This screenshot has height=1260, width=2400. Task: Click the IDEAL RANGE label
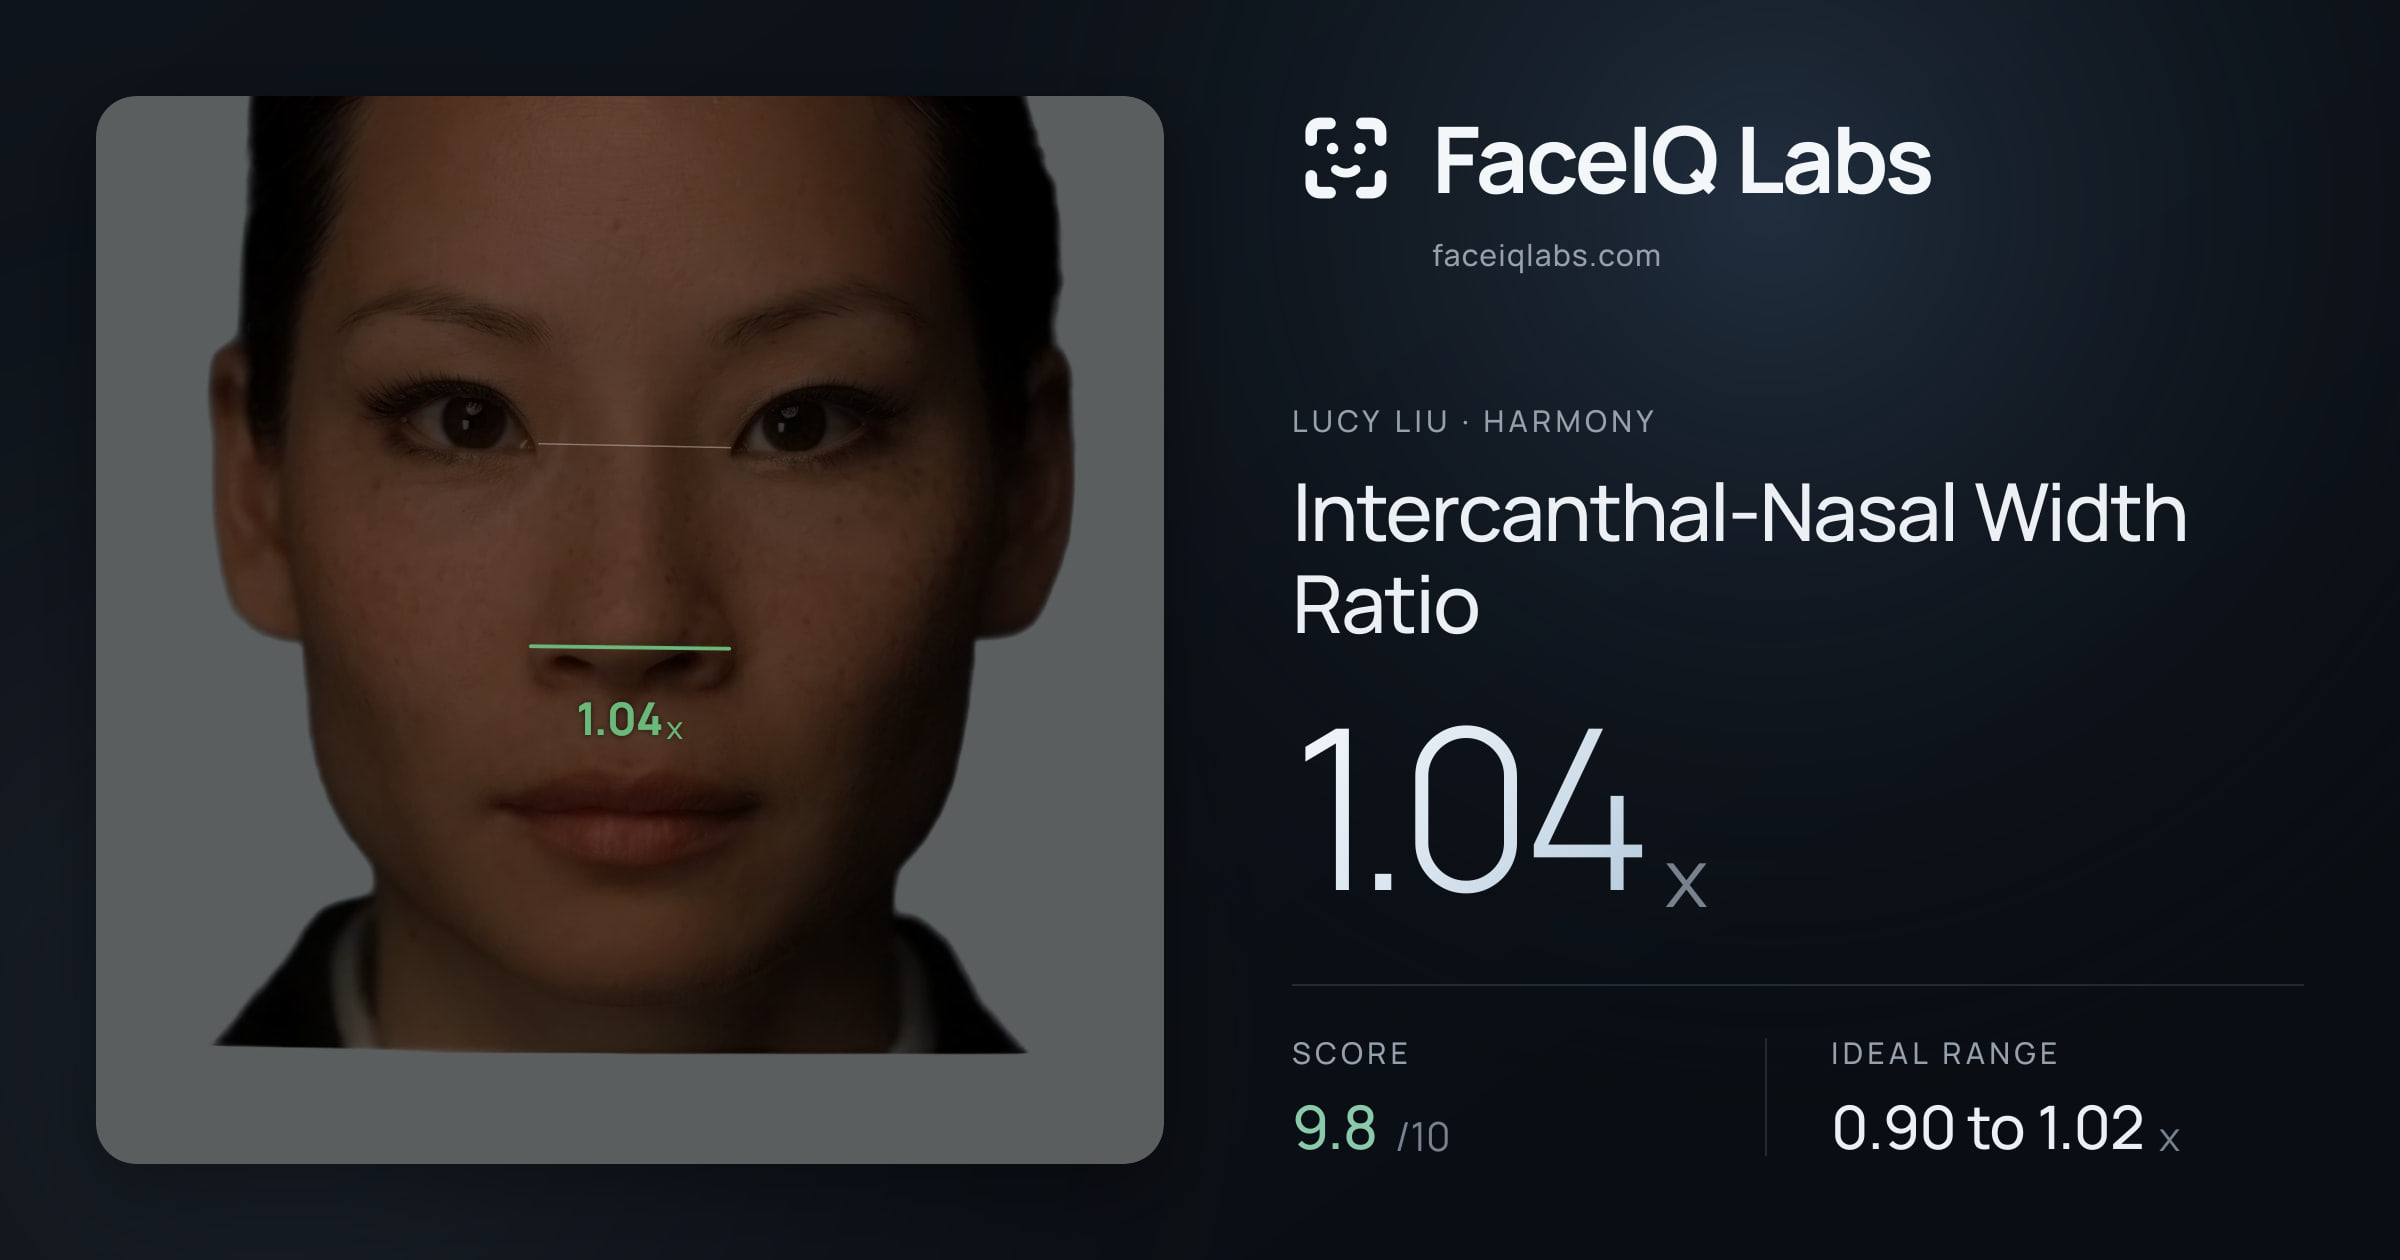click(1944, 1053)
